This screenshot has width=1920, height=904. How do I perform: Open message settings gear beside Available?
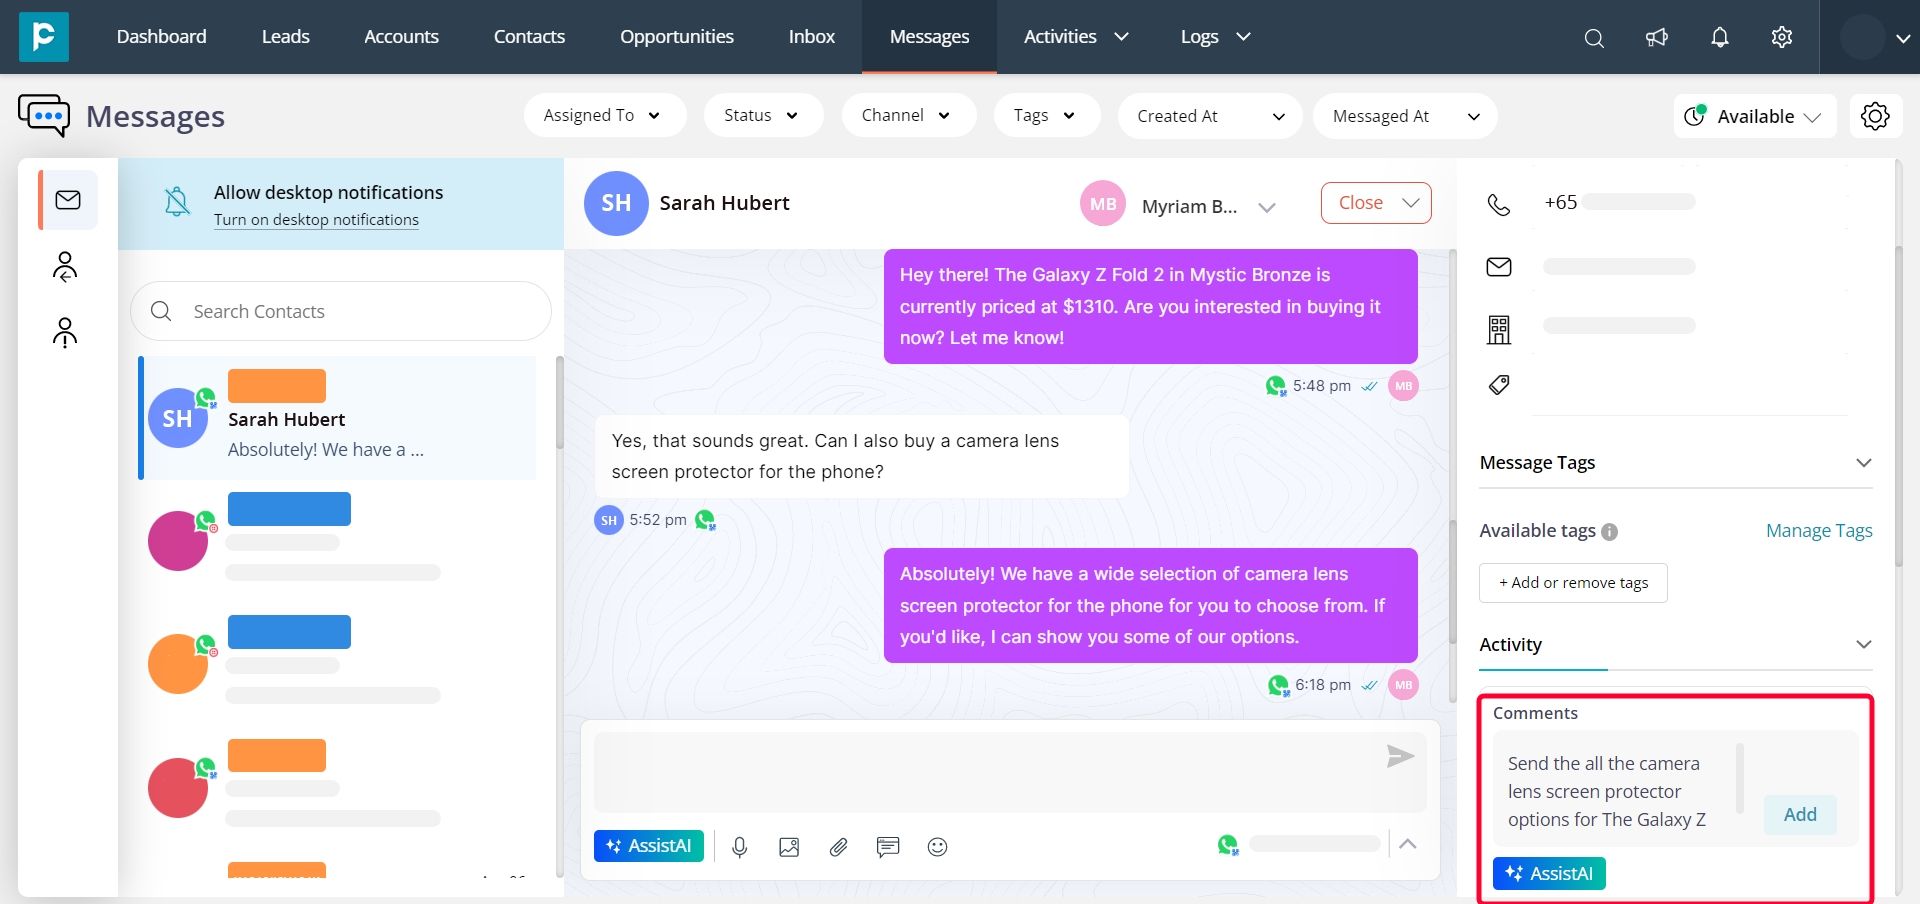click(x=1875, y=116)
